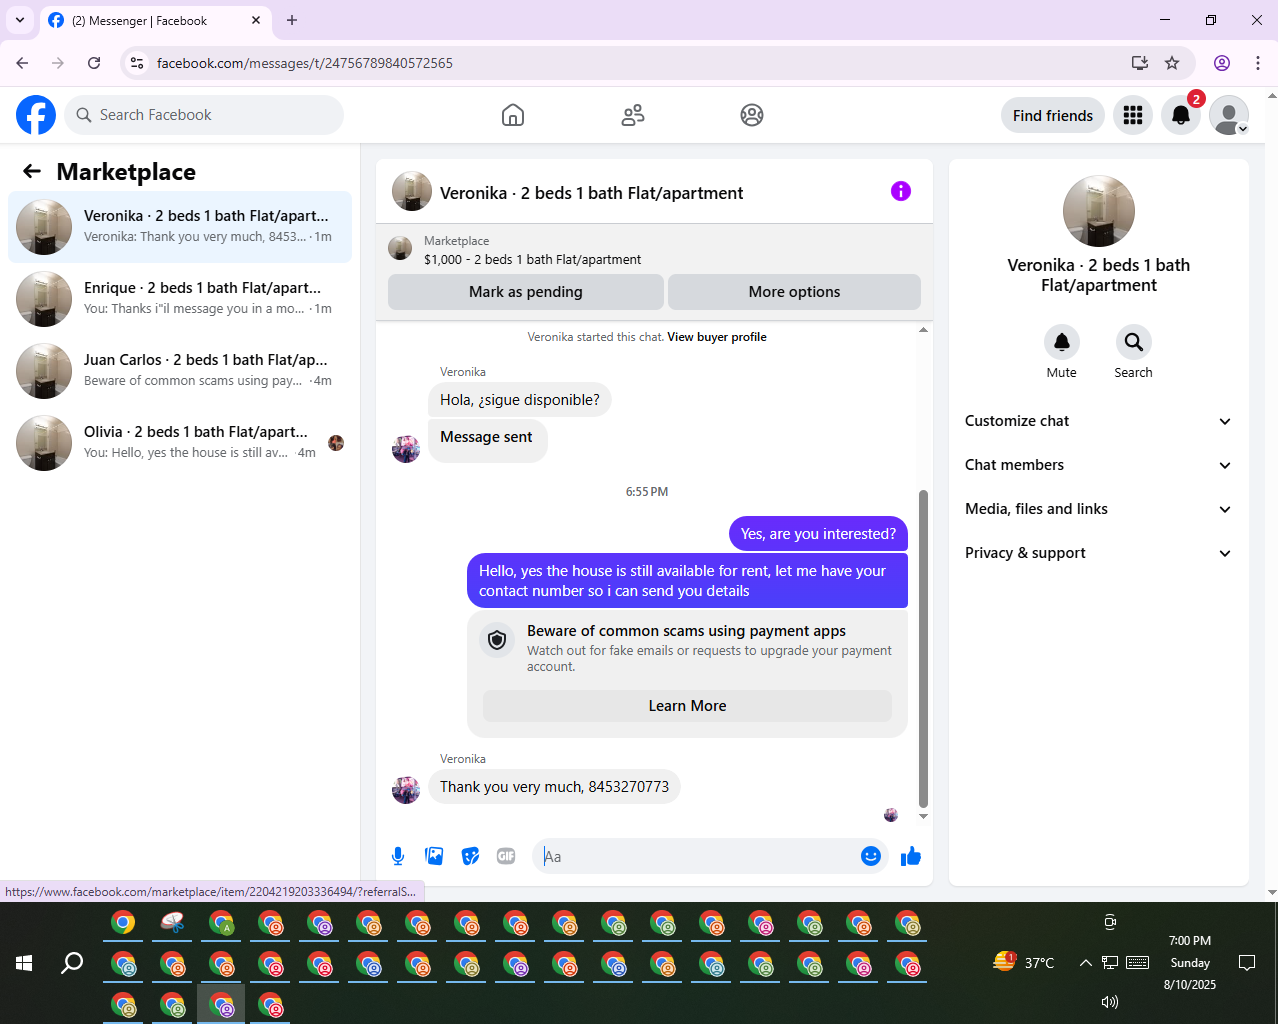Expand Customize chat section
This screenshot has width=1278, height=1024.
tap(1098, 421)
